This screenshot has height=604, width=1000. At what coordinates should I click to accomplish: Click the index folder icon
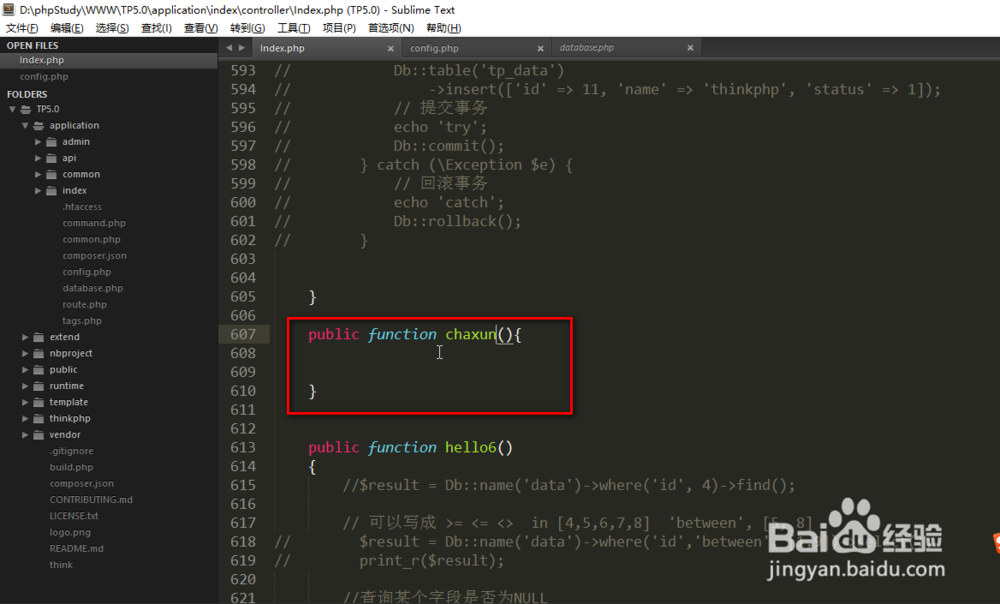52,191
